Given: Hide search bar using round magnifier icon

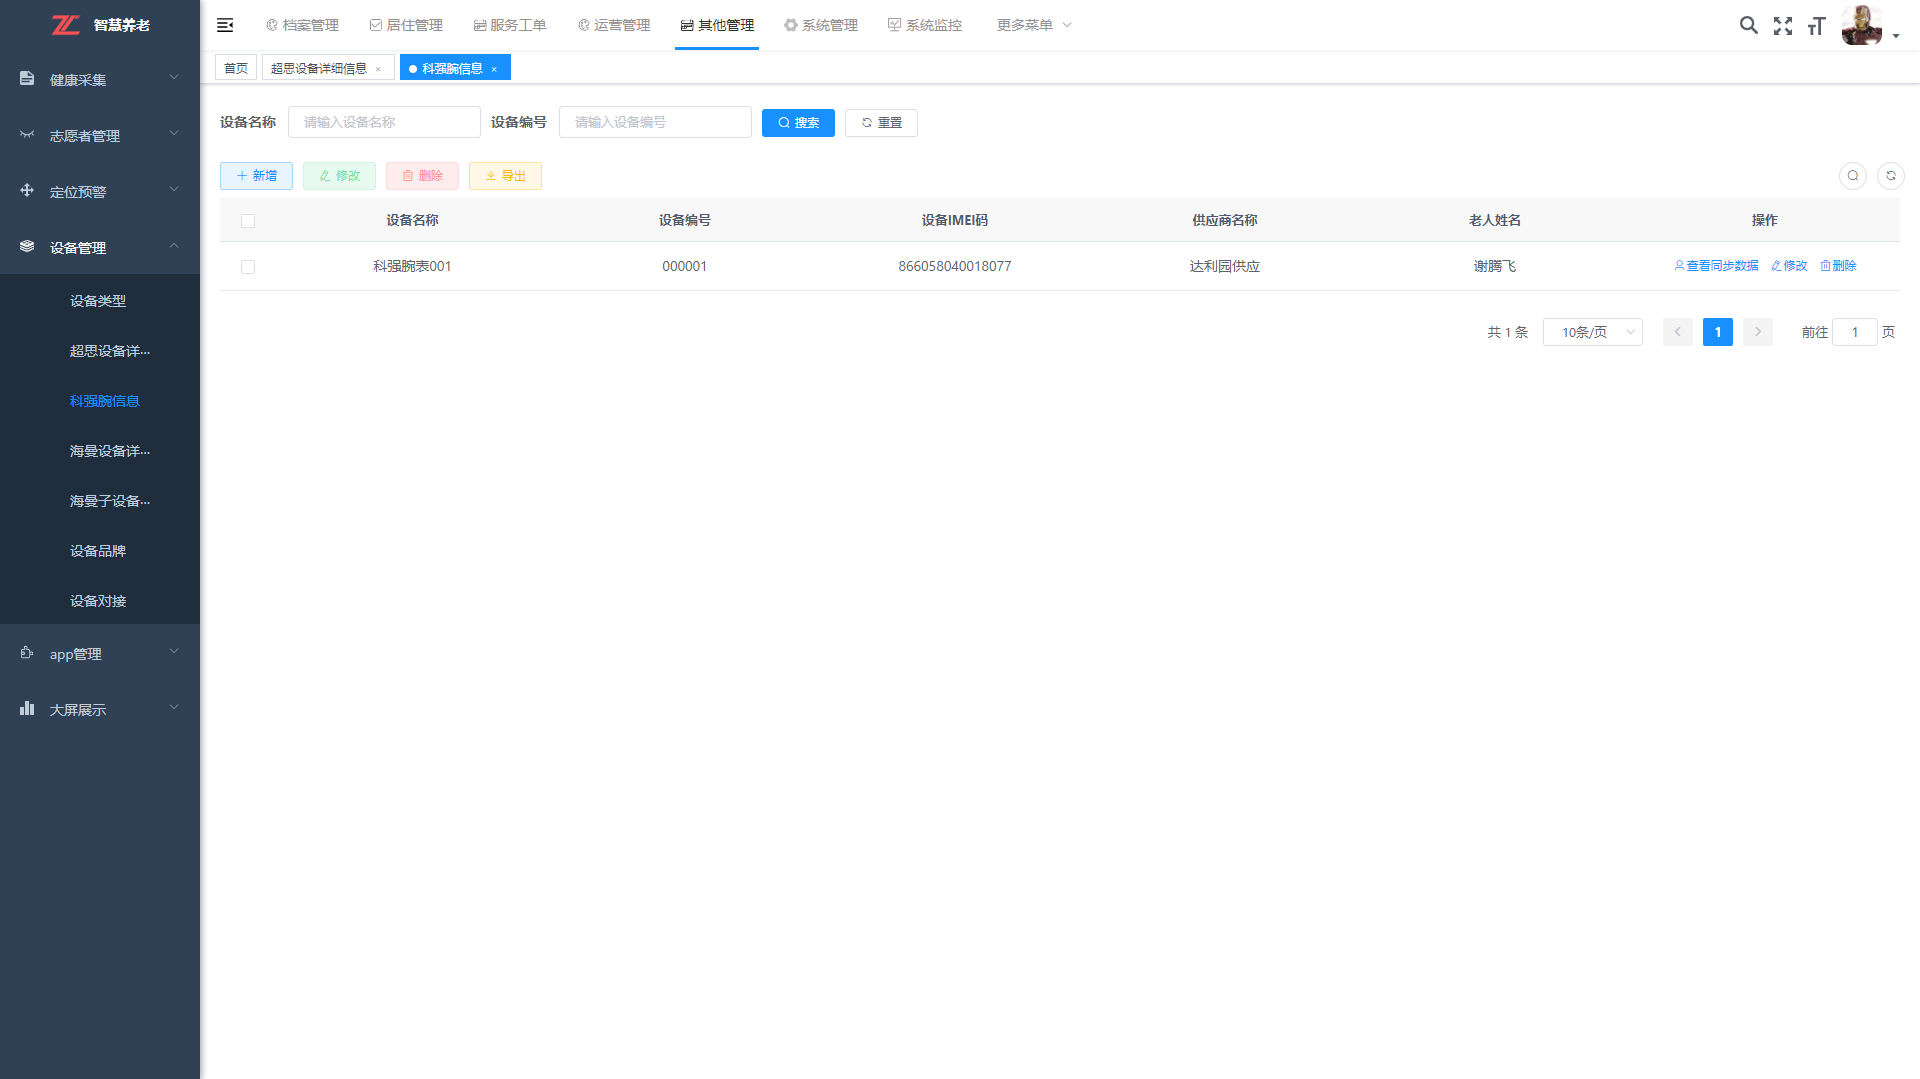Looking at the screenshot, I should click(1852, 176).
